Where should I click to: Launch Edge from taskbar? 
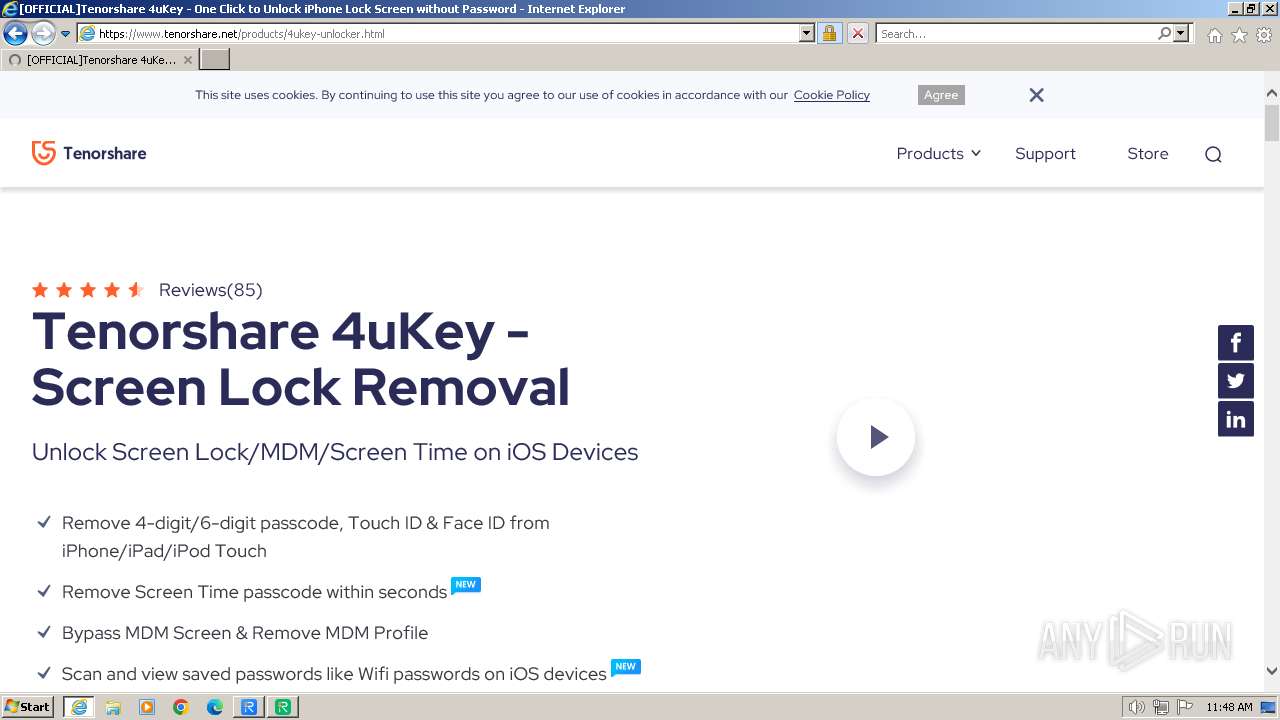click(x=215, y=707)
